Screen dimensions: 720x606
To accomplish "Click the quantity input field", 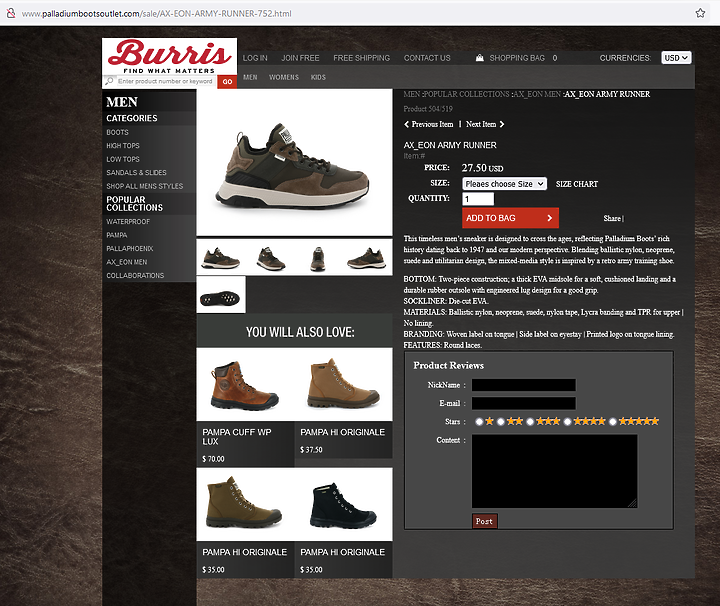I will click(478, 199).
